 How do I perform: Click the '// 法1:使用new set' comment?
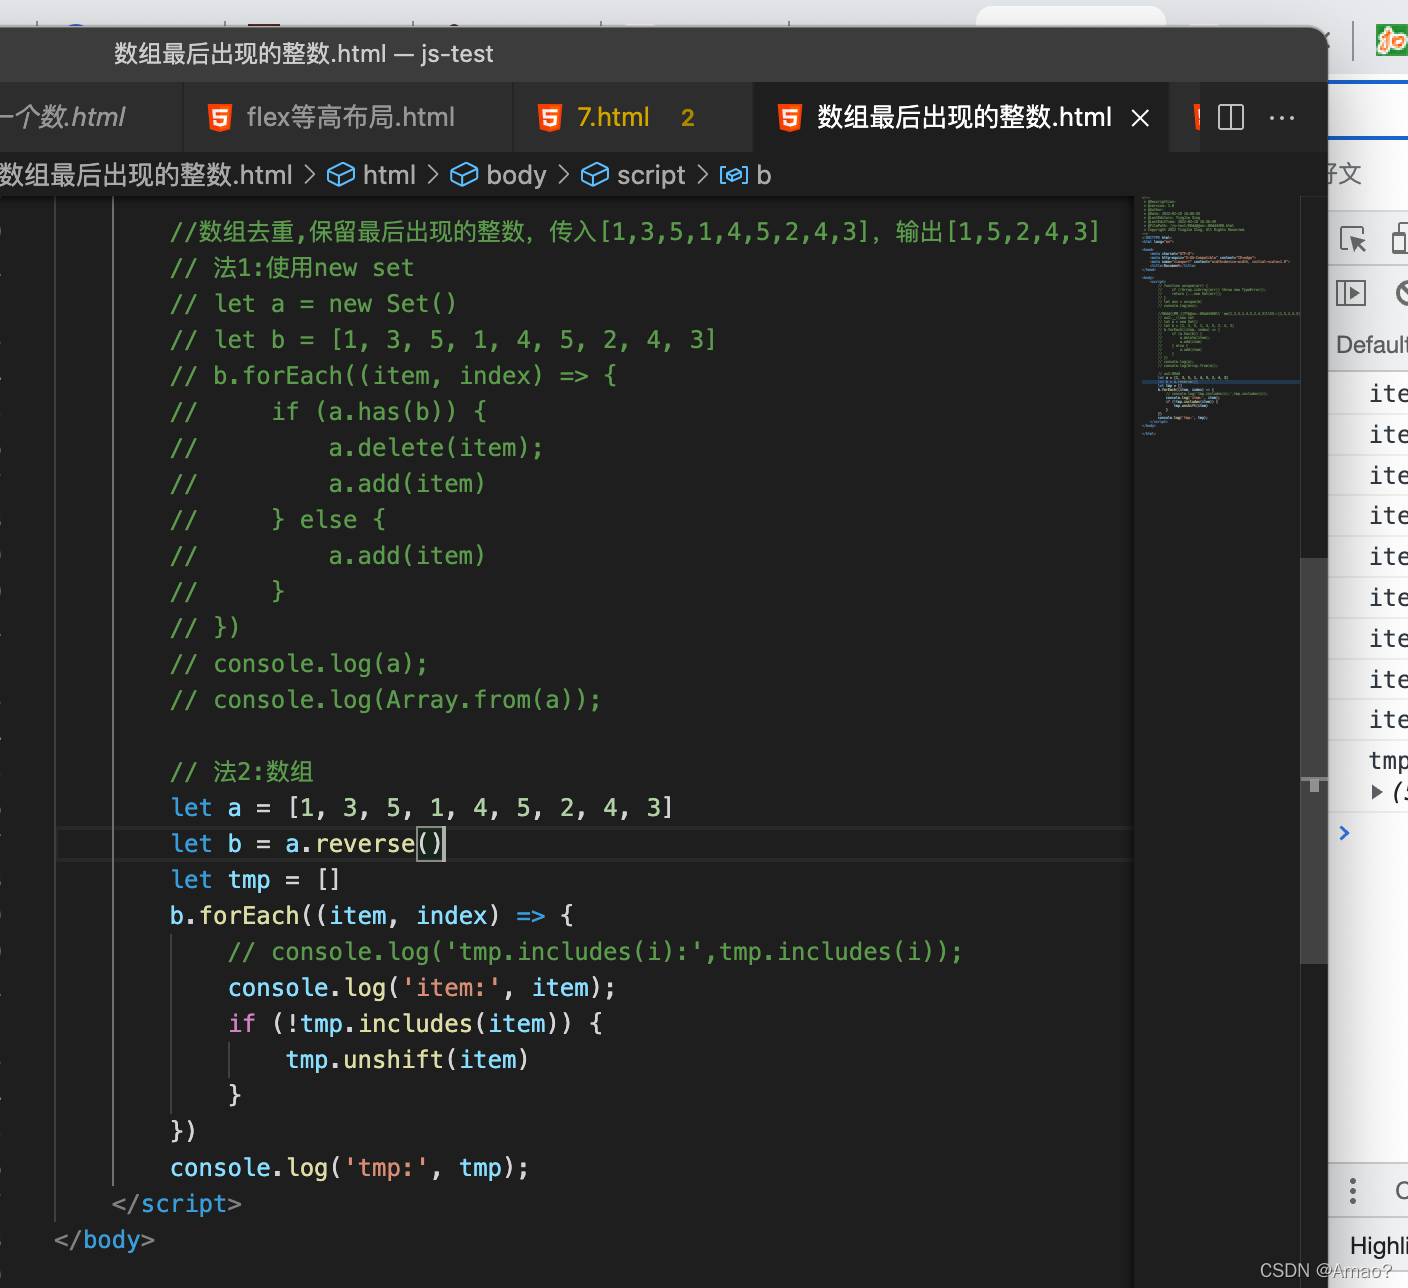292,268
